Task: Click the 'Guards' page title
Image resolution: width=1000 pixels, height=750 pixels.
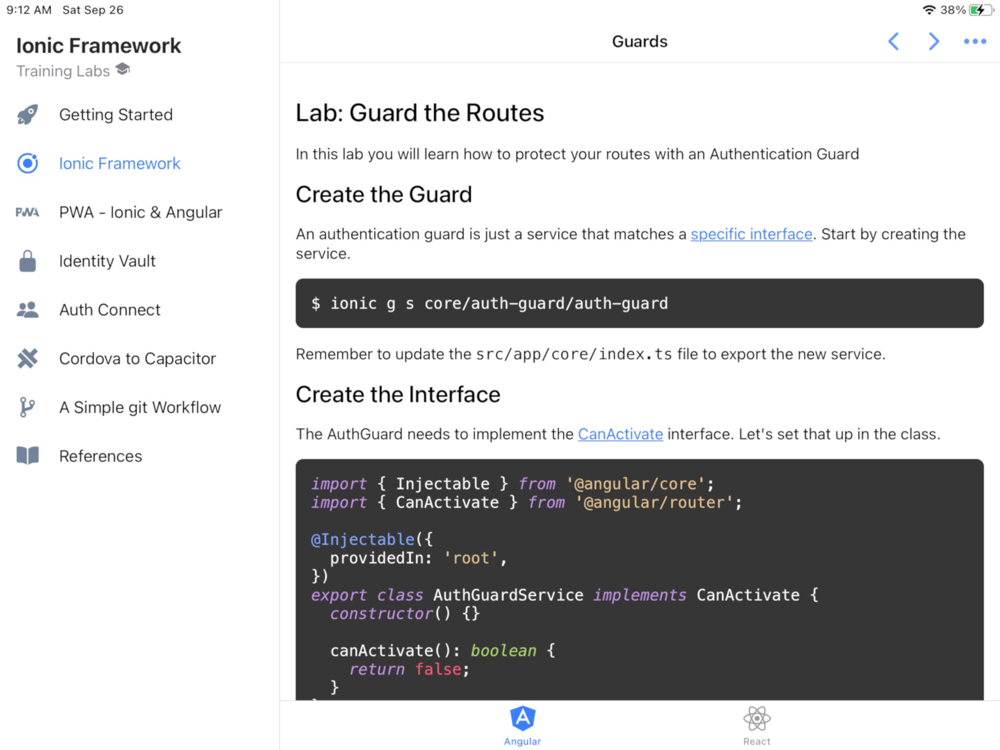Action: click(x=640, y=41)
